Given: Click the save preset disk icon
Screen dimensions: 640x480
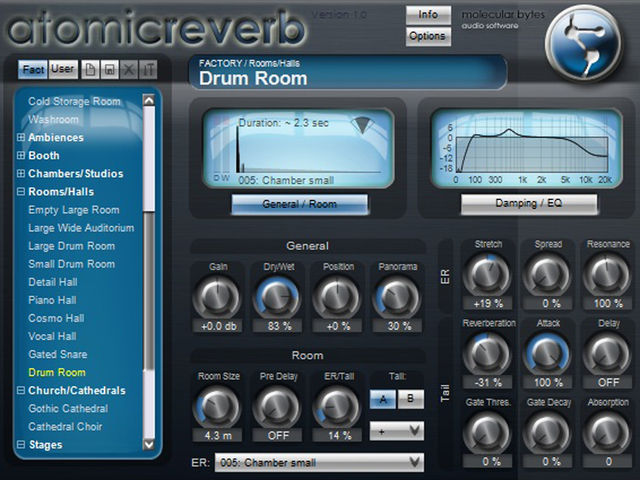Looking at the screenshot, I should coord(109,69).
